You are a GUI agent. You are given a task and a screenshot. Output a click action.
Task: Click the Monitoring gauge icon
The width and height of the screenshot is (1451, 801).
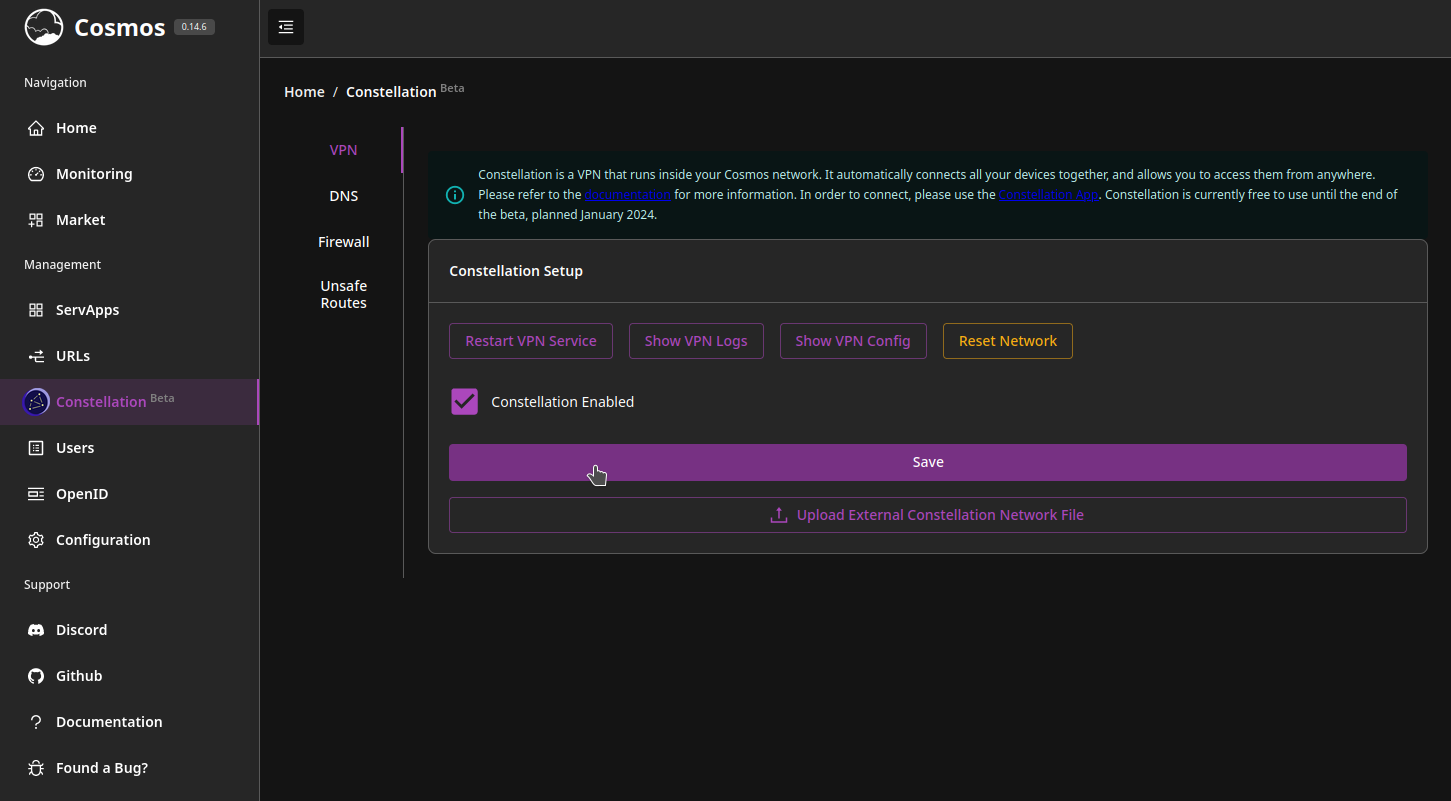[36, 174]
